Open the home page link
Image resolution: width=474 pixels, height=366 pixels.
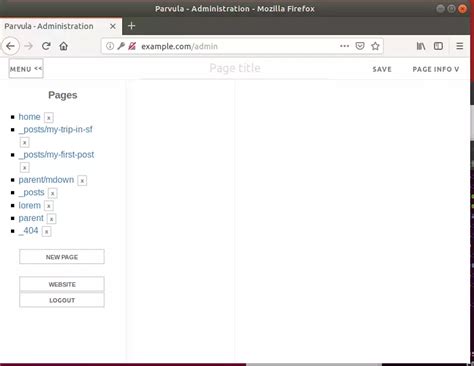click(x=29, y=117)
